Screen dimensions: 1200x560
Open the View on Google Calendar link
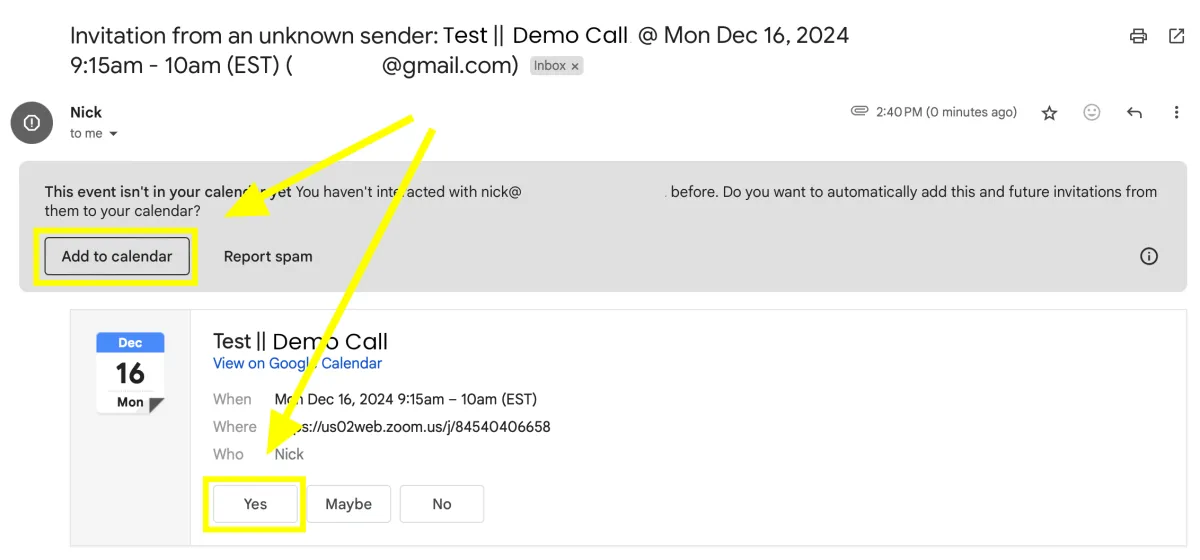[x=297, y=364]
